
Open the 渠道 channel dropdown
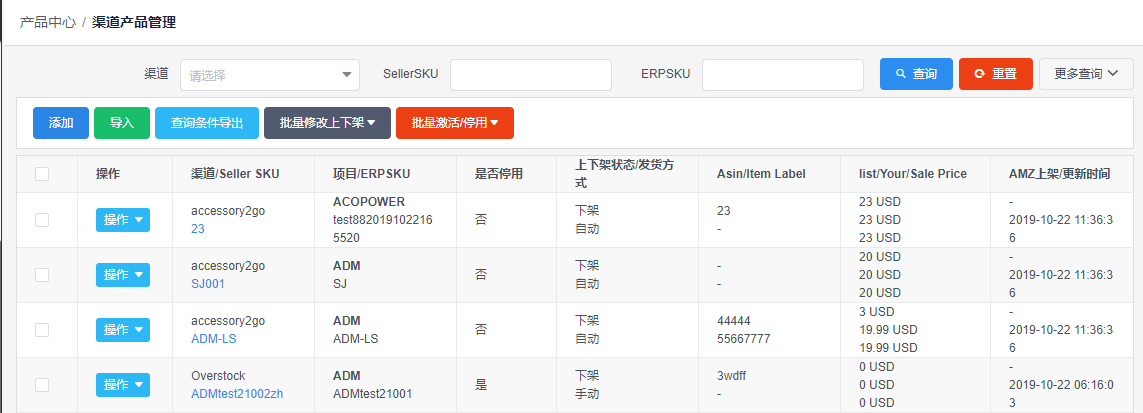[270, 75]
